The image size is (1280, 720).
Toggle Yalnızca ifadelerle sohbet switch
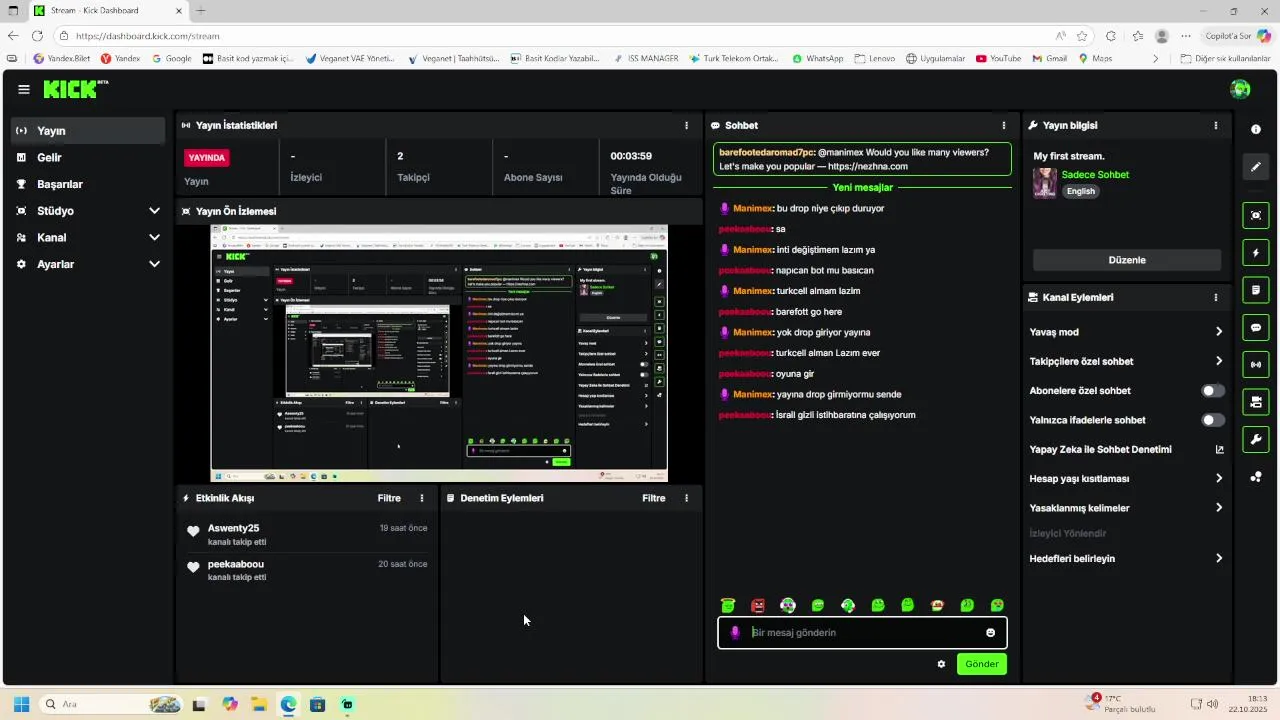1213,420
